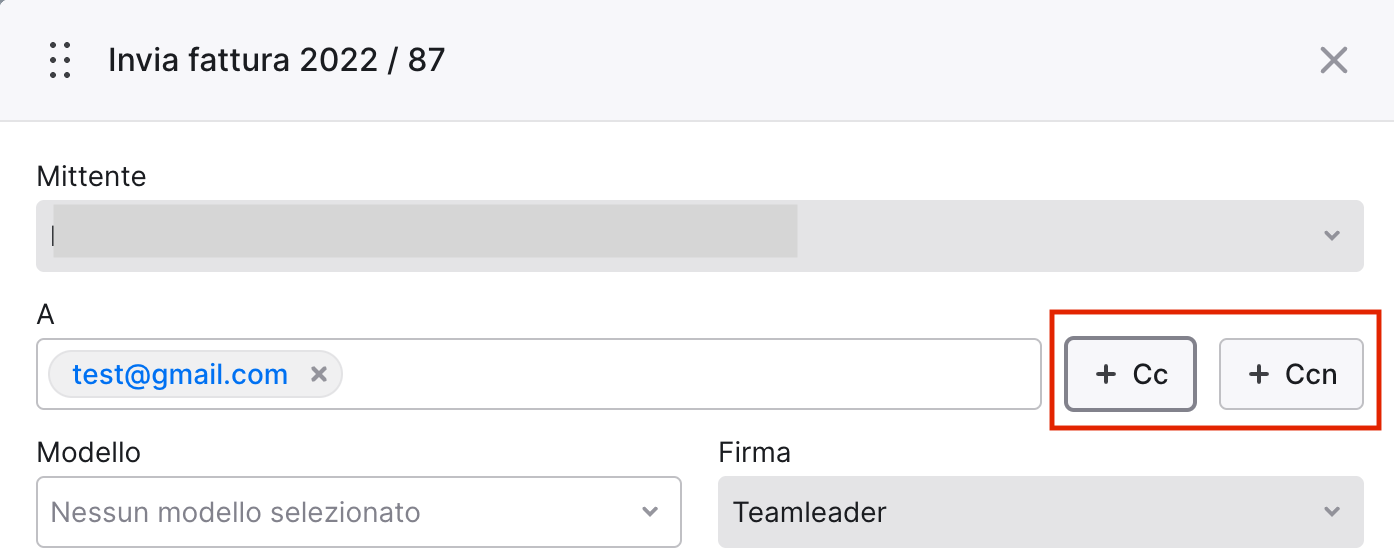Click the Teamleader signature value
1394x560 pixels.
[x=809, y=513]
